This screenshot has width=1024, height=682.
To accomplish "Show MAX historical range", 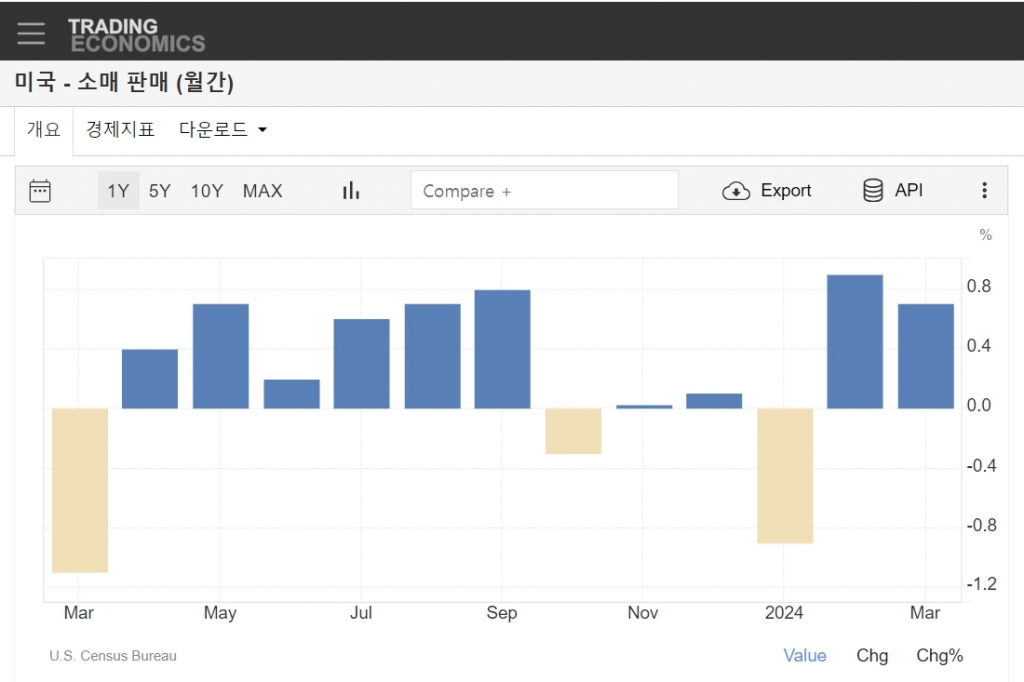I will click(x=262, y=191).
